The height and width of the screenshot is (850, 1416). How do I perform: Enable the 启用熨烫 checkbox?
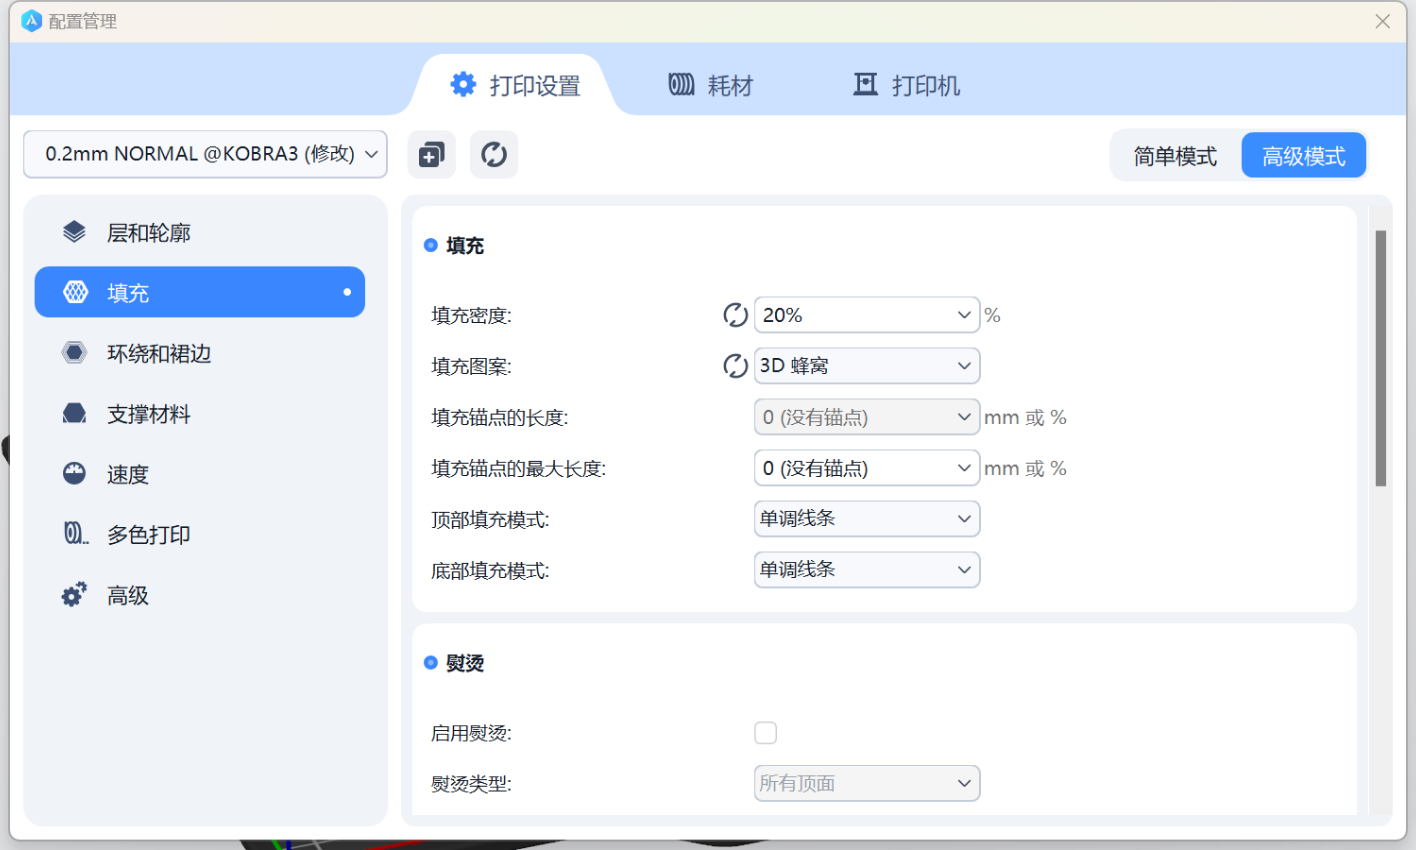[x=766, y=733]
